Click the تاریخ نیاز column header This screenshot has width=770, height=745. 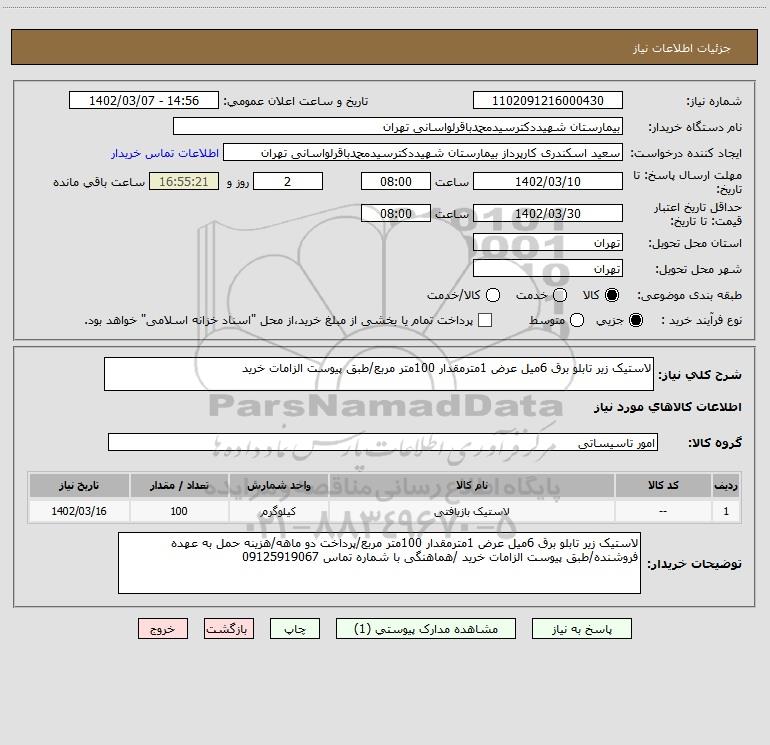tap(79, 485)
